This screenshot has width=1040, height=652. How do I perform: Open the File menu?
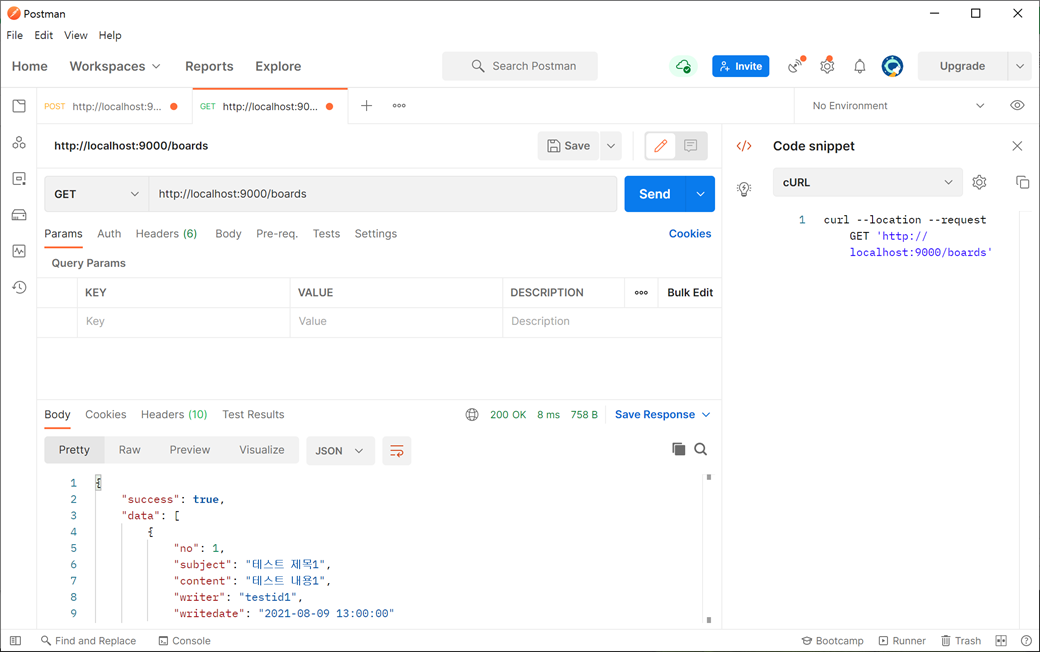pos(15,35)
